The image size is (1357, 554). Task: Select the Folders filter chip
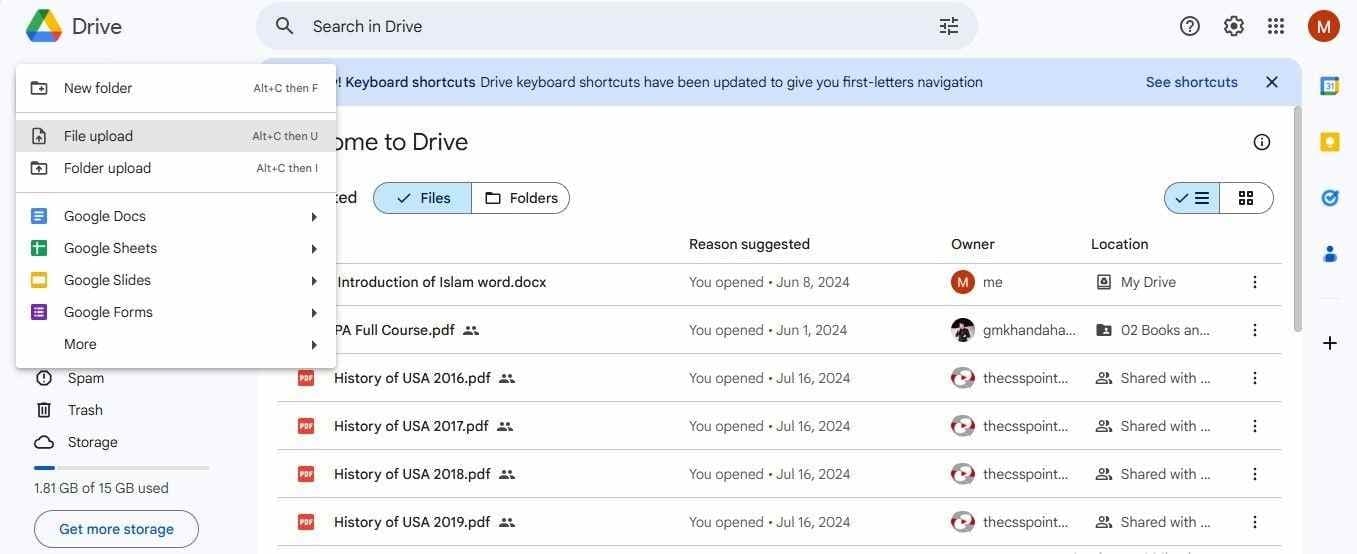pos(520,198)
